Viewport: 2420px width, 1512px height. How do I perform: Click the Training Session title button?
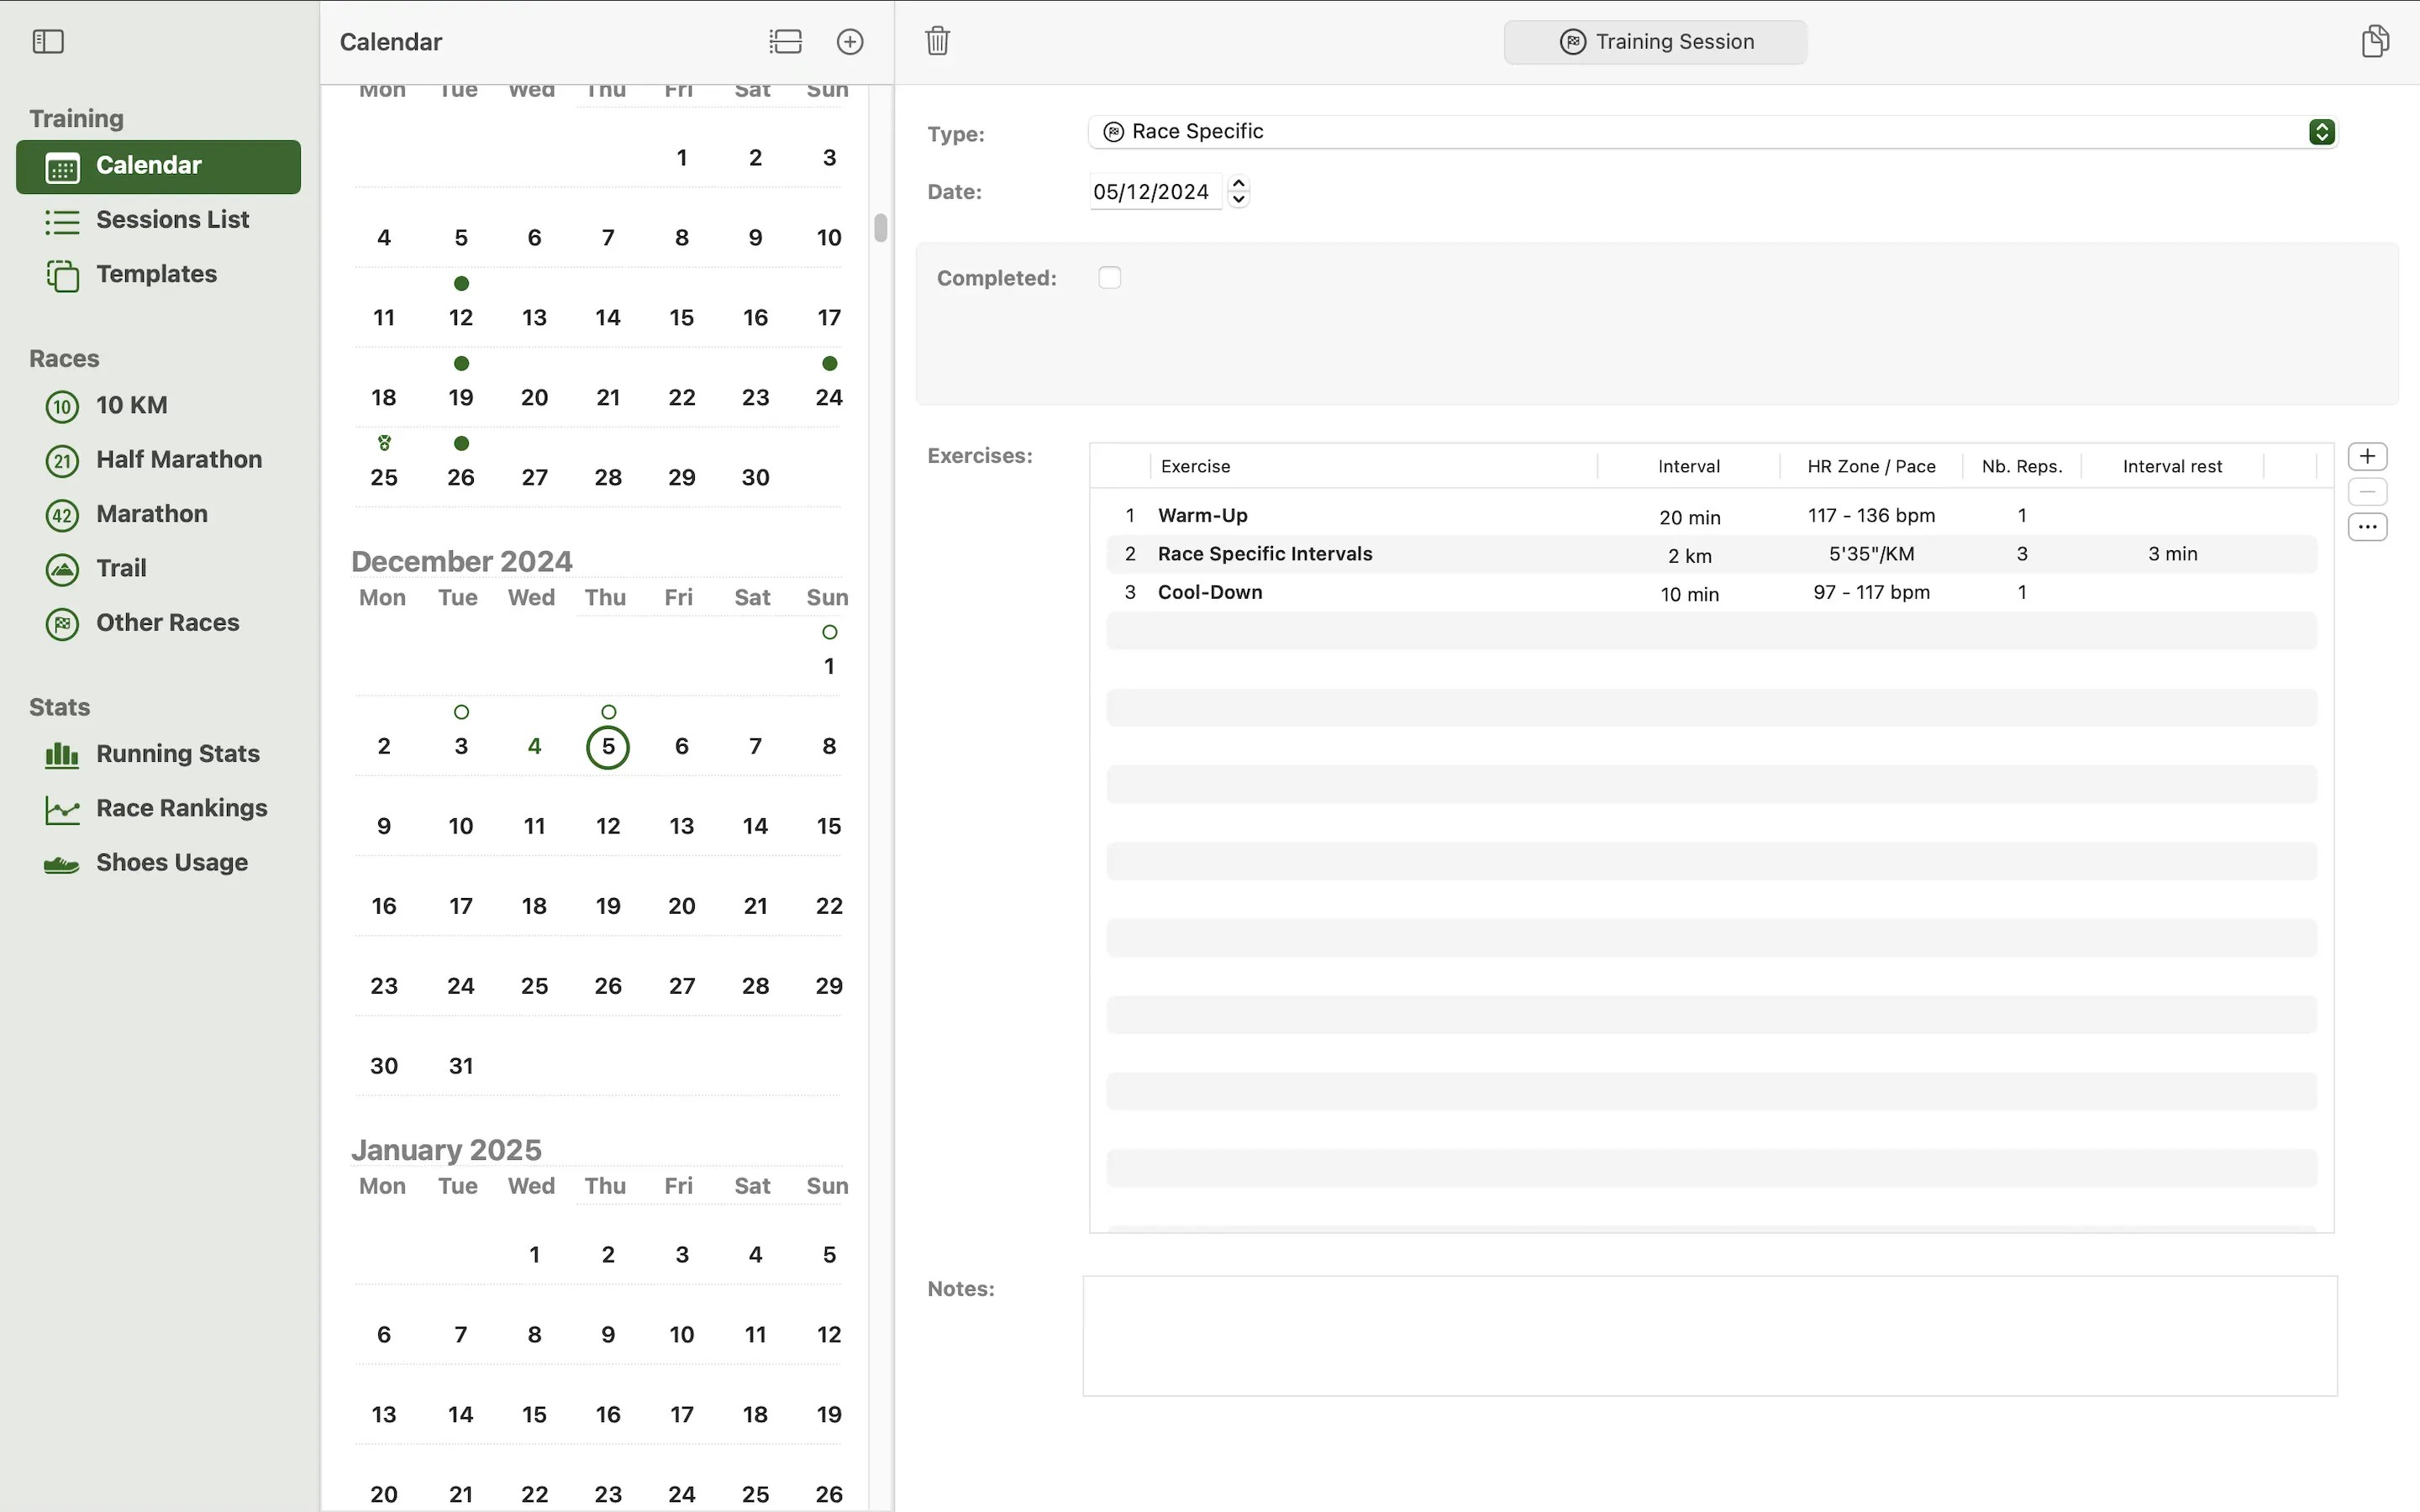pos(1655,42)
